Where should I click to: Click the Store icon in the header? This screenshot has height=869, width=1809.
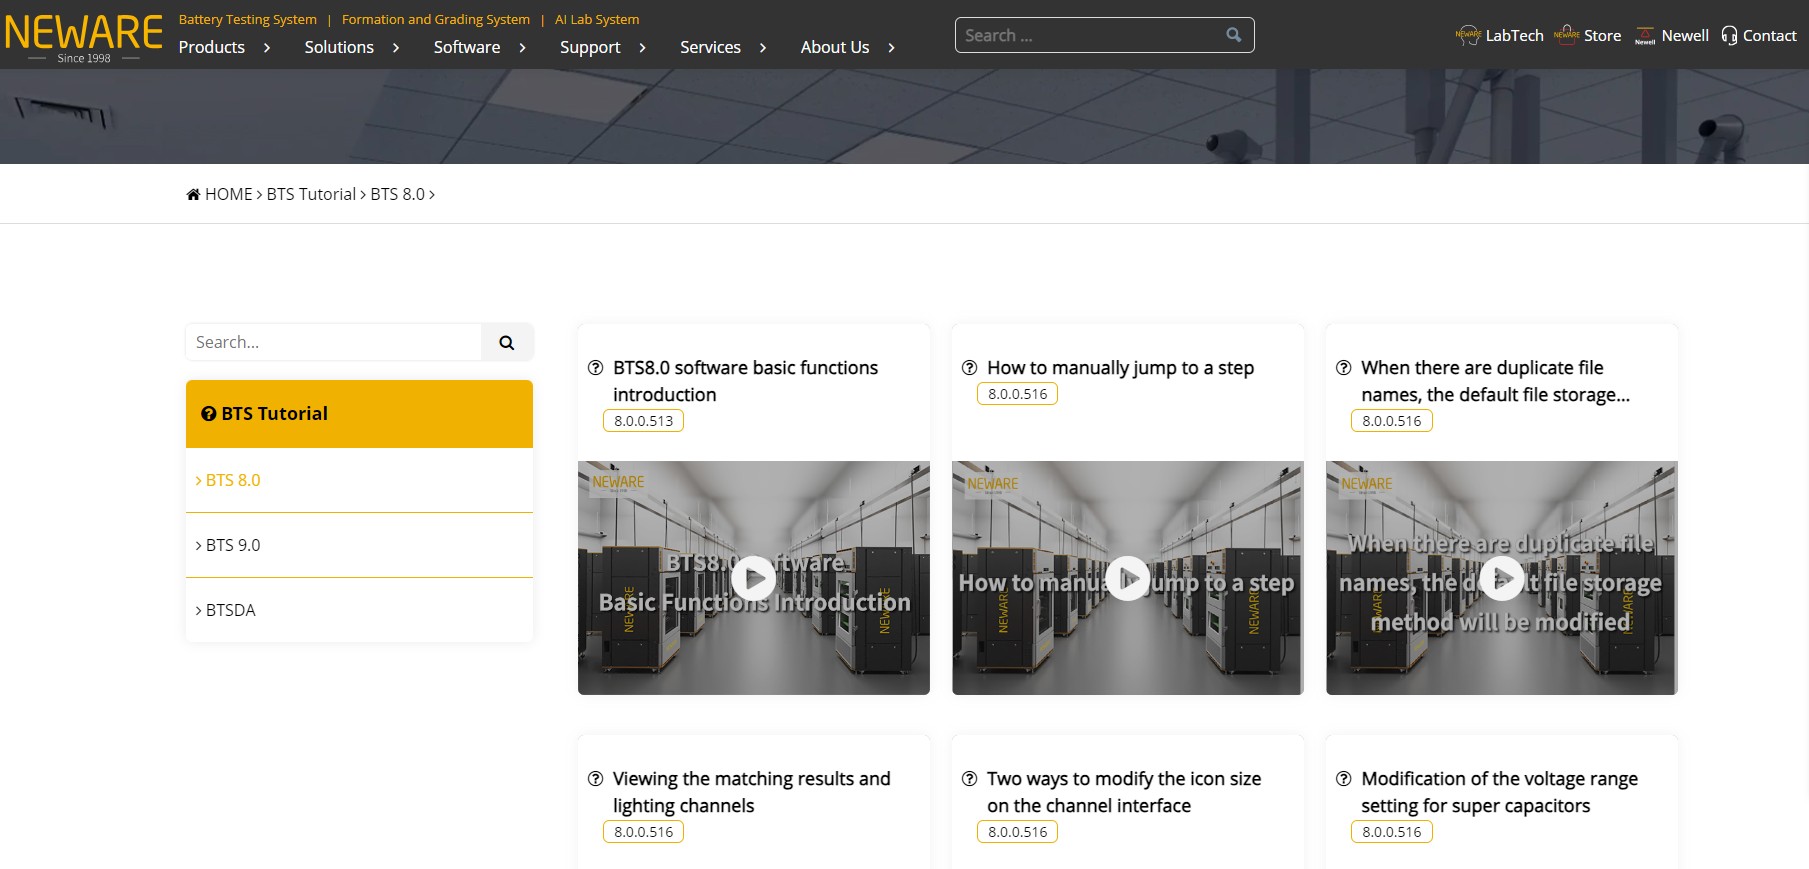tap(1566, 36)
